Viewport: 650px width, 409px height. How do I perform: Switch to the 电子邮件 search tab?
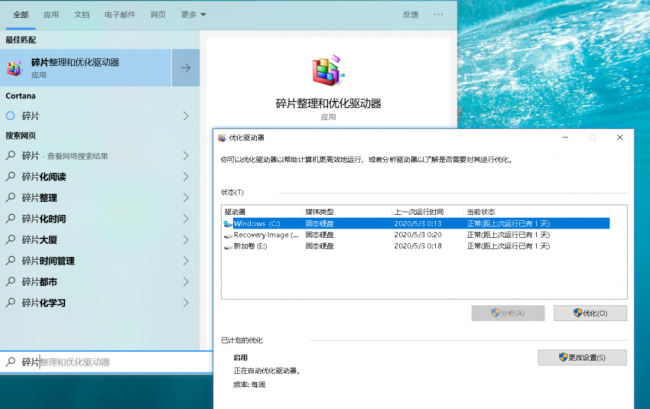click(x=120, y=15)
